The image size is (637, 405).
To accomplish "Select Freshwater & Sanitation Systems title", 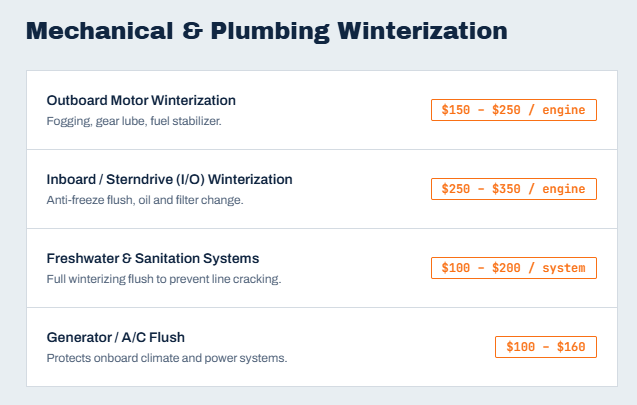I will tap(153, 258).
